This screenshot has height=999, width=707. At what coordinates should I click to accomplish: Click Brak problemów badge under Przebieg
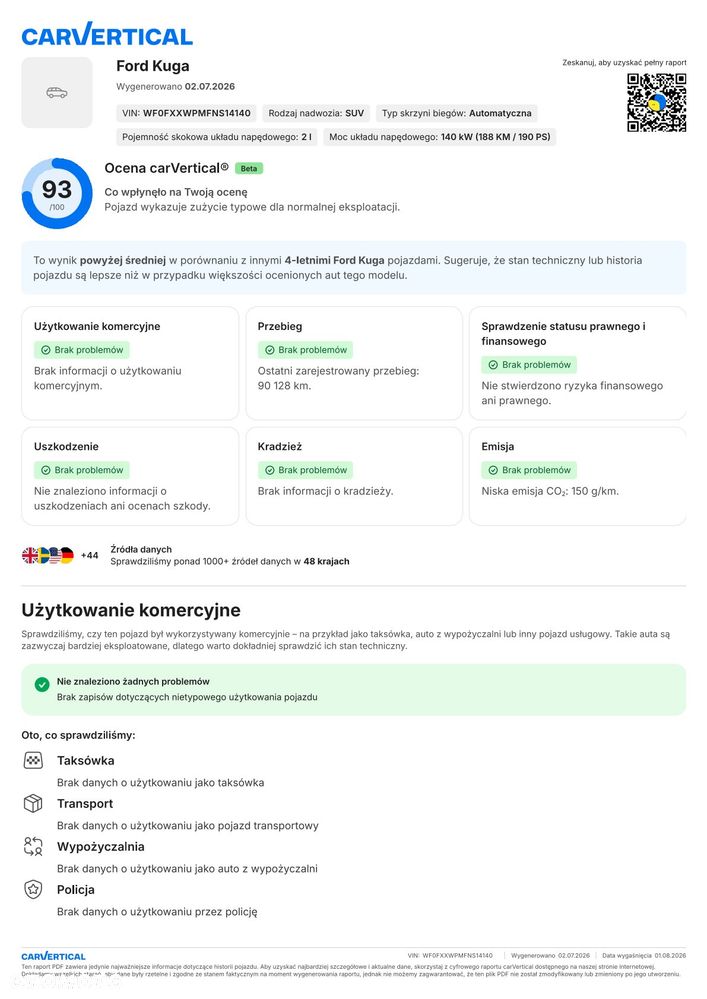(x=306, y=350)
